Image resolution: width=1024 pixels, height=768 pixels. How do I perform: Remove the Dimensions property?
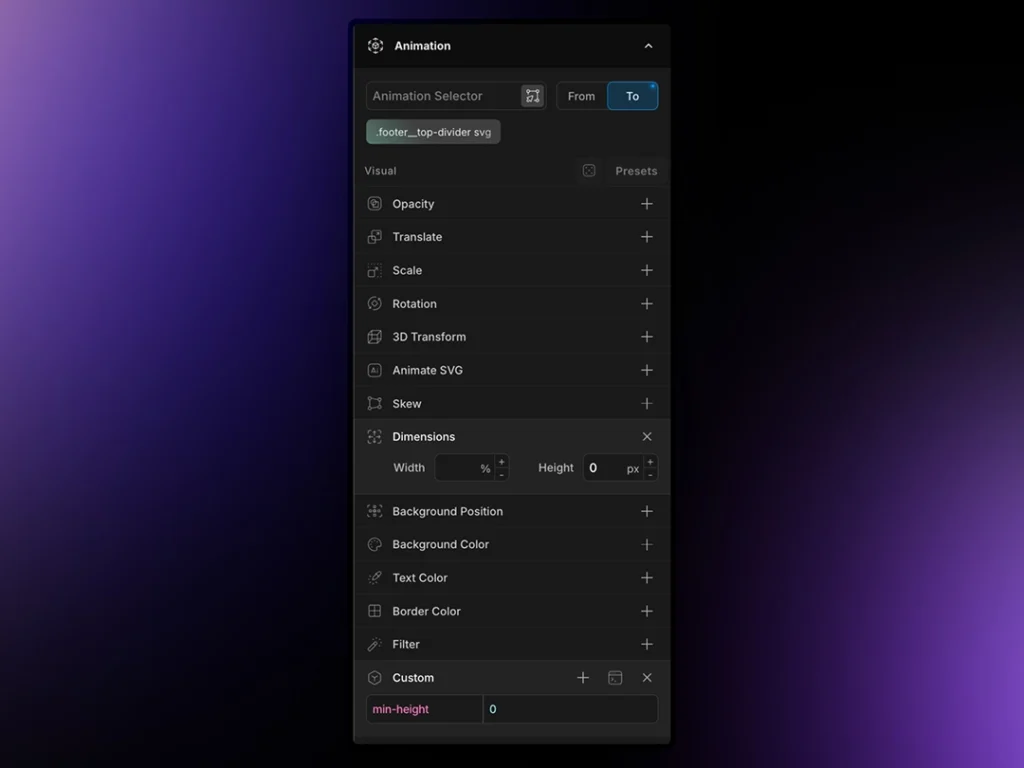(647, 437)
